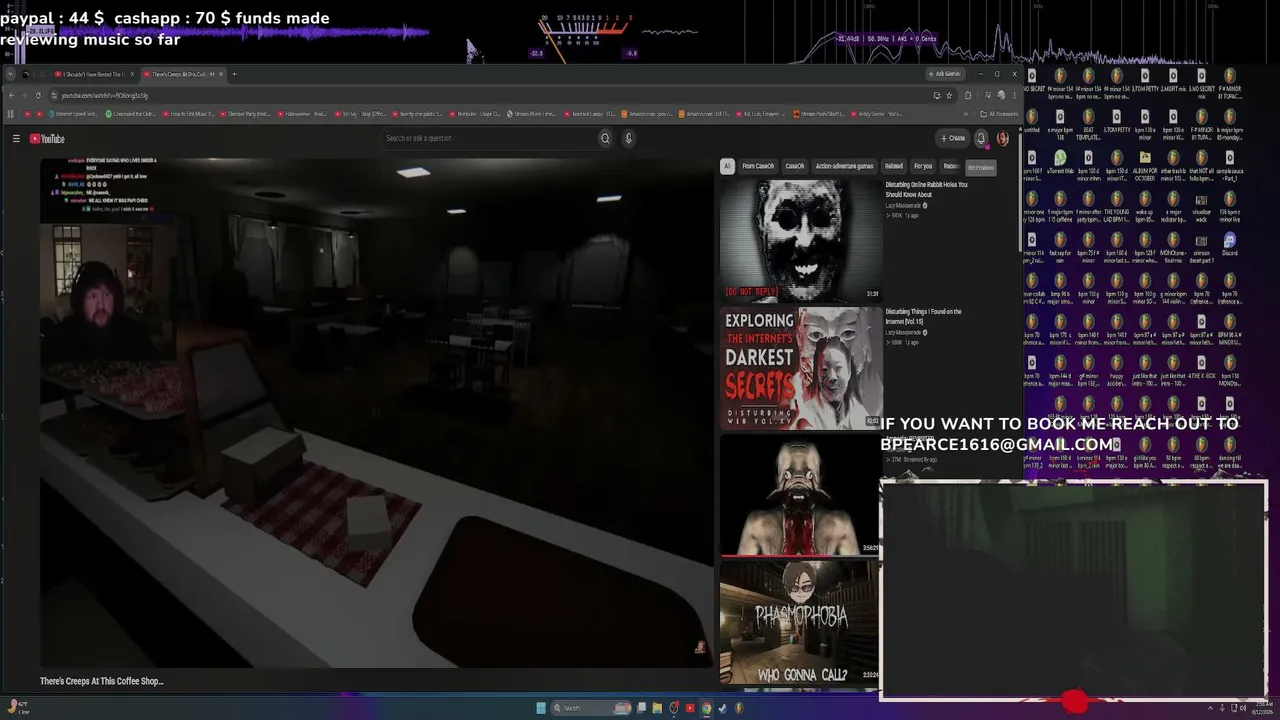Select the All filter chip
1280x720 pixels.
pos(727,166)
